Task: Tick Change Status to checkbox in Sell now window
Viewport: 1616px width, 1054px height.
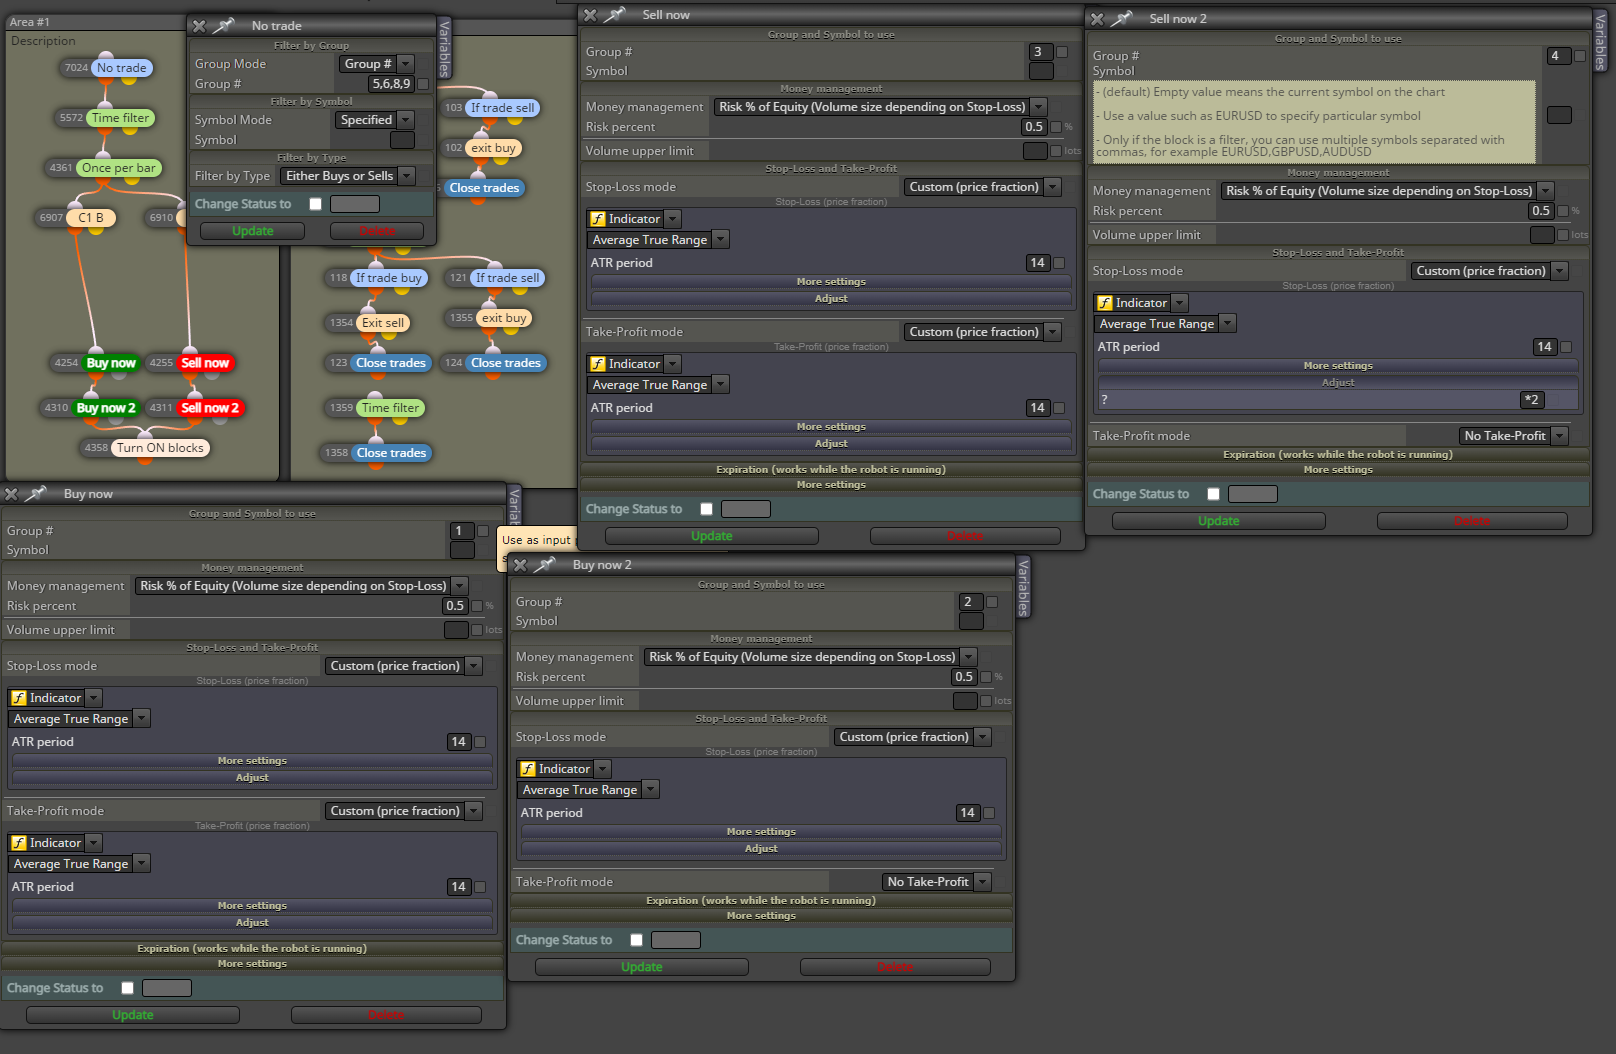Action: tap(707, 509)
